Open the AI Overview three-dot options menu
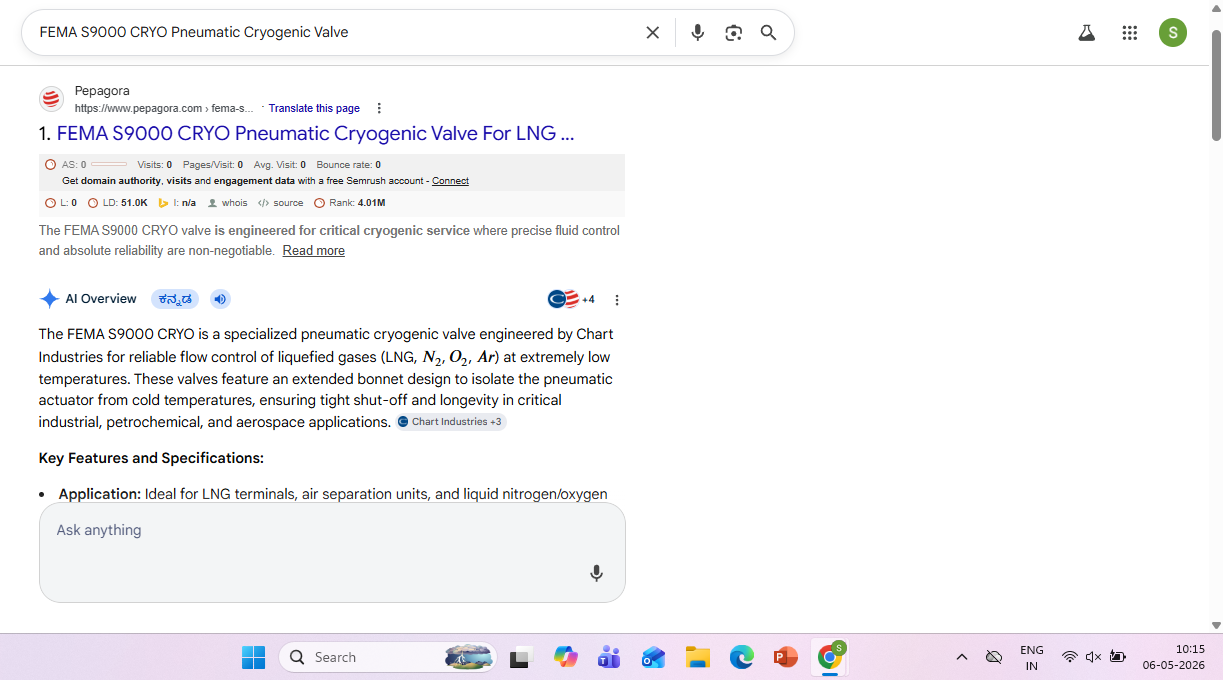Image resolution: width=1223 pixels, height=680 pixels. 617,300
